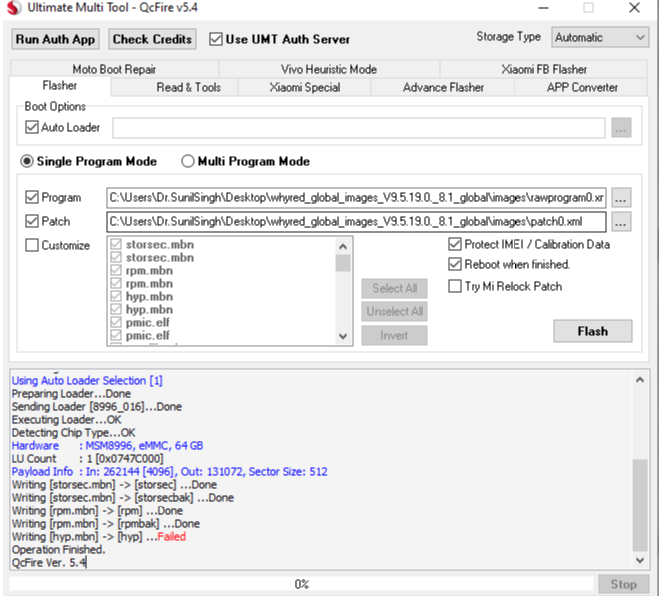Switch to Moto Boot Repair tab
This screenshot has height=596, width=659.
click(114, 69)
